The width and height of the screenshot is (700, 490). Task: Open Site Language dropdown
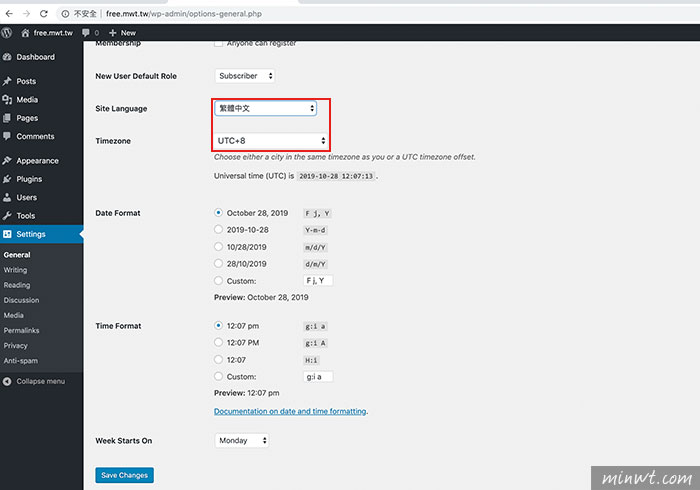266,108
